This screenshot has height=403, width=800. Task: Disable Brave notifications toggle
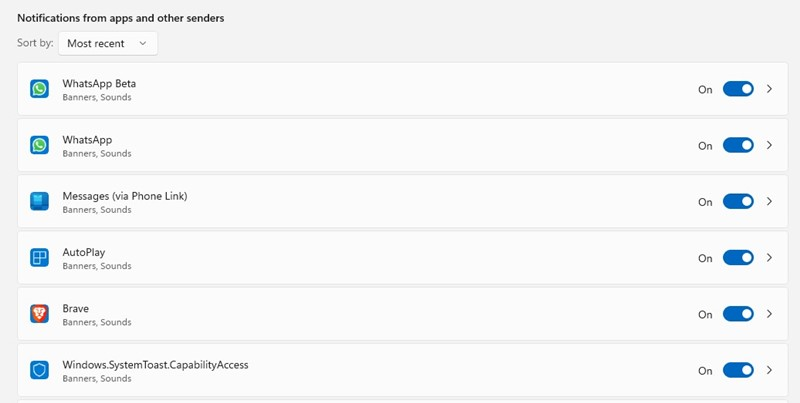(x=738, y=314)
